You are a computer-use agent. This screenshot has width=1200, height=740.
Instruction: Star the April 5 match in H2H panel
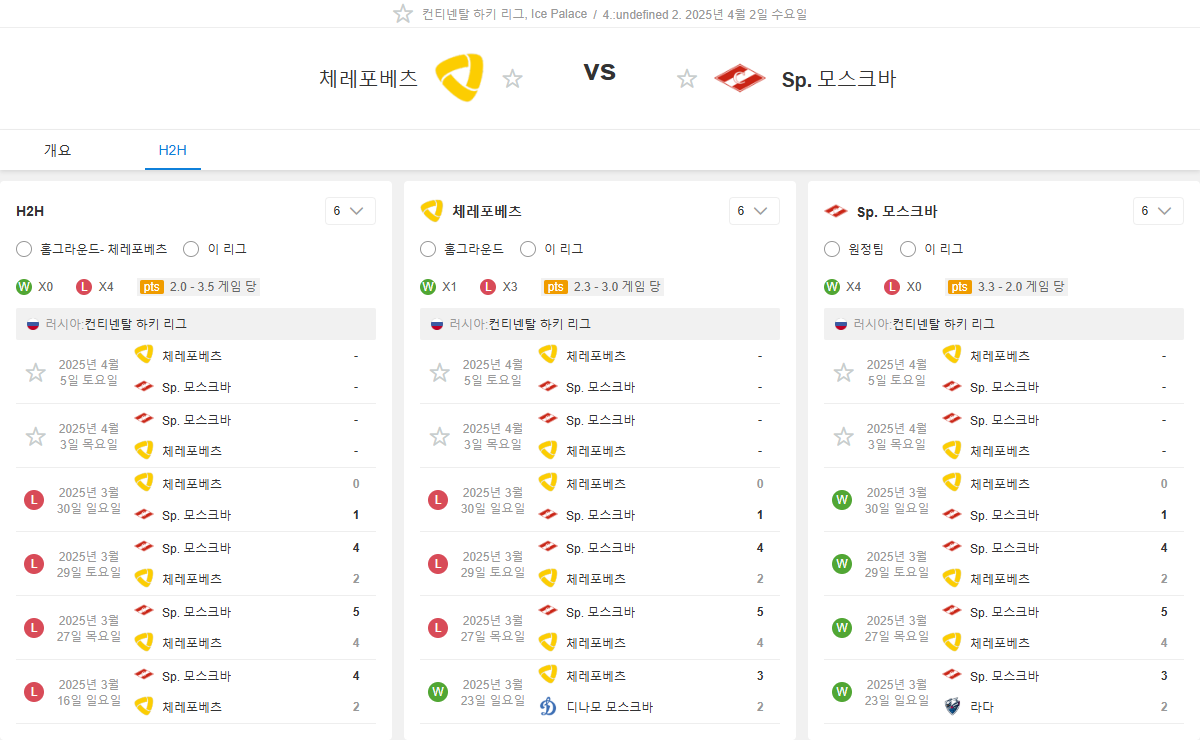point(36,372)
